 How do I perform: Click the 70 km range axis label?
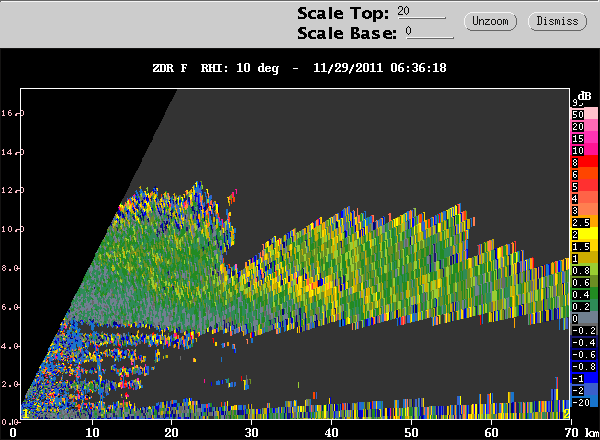(571, 433)
